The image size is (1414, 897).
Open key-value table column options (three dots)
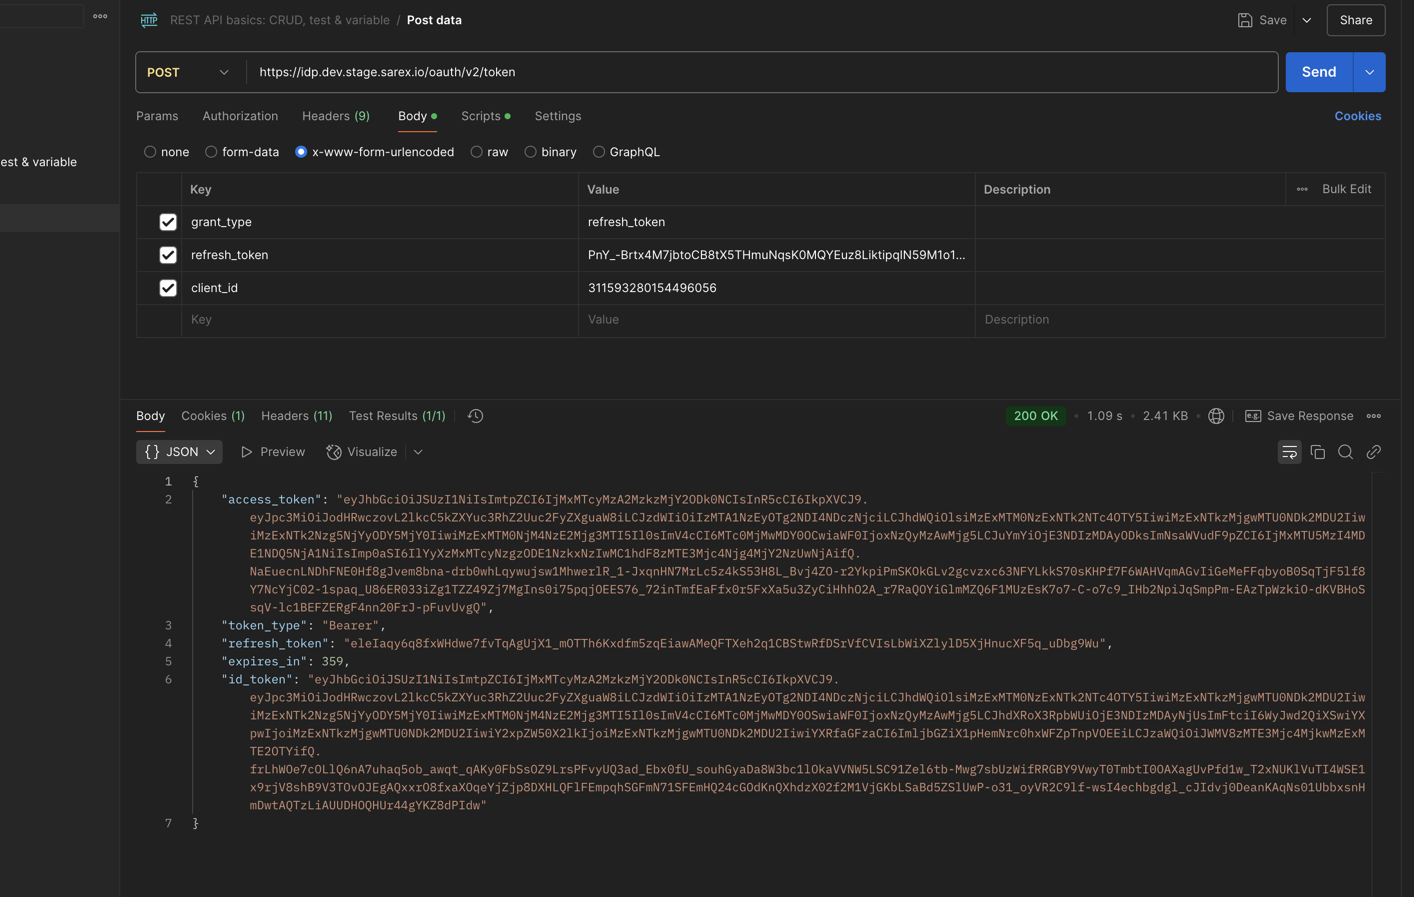click(1302, 189)
